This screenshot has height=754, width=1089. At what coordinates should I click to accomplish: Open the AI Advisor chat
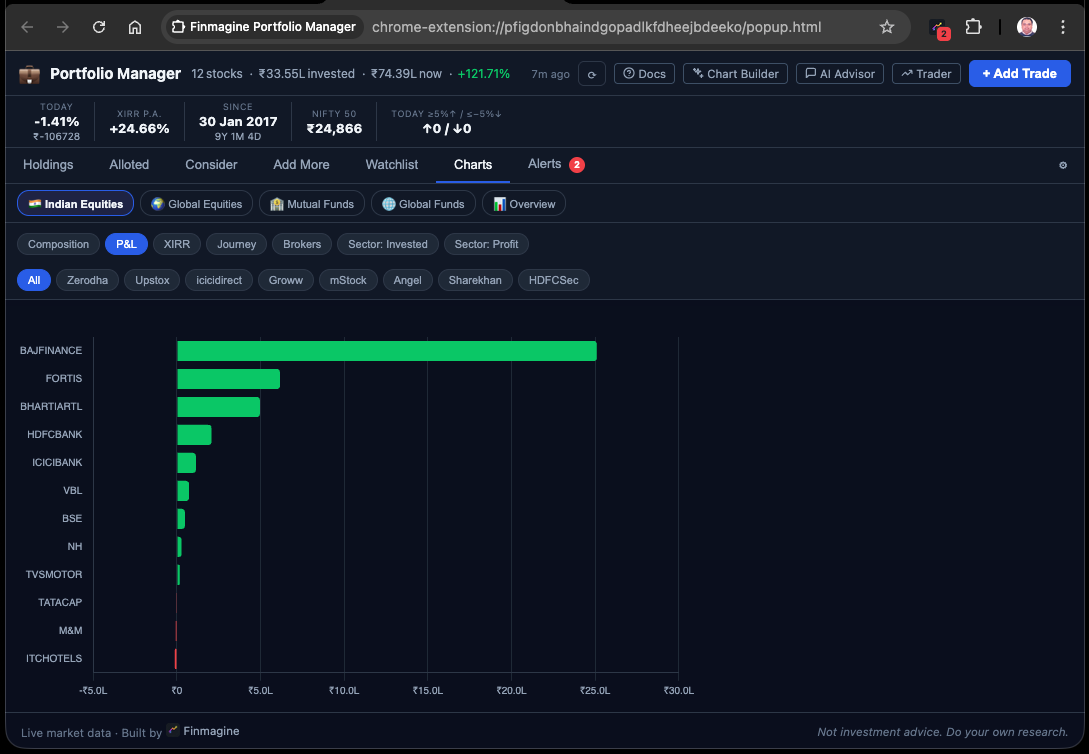[840, 73]
